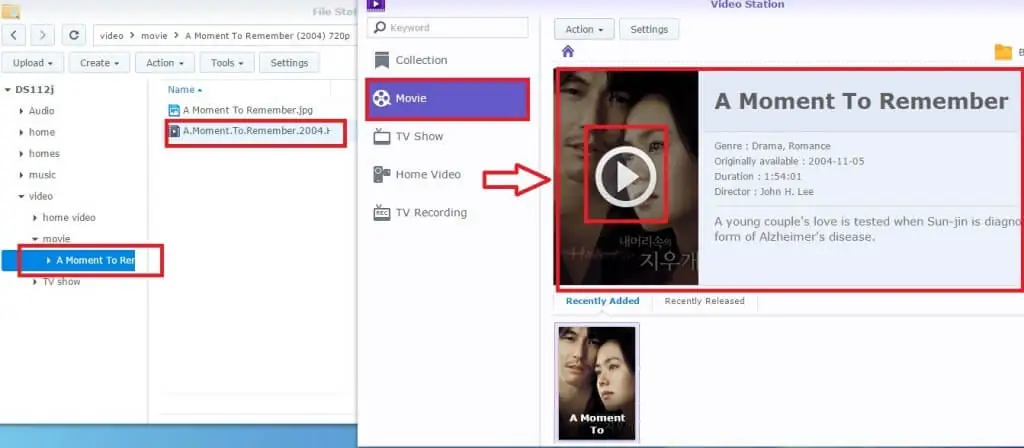Select the Audio tree folder
This screenshot has width=1024, height=448.
pyautogui.click(x=41, y=111)
